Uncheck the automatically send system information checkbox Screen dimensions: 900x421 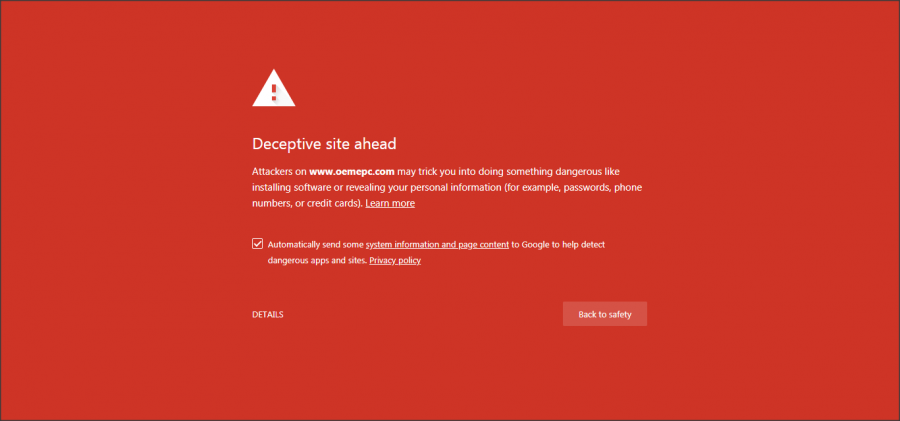[x=258, y=244]
